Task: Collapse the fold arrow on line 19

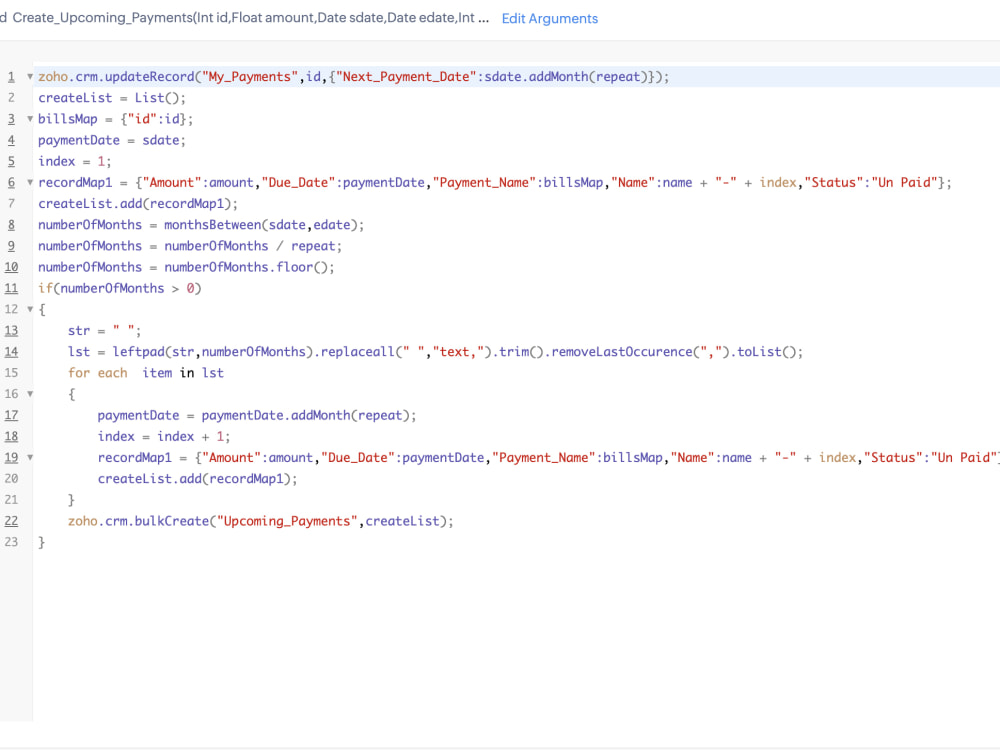Action: coord(30,457)
